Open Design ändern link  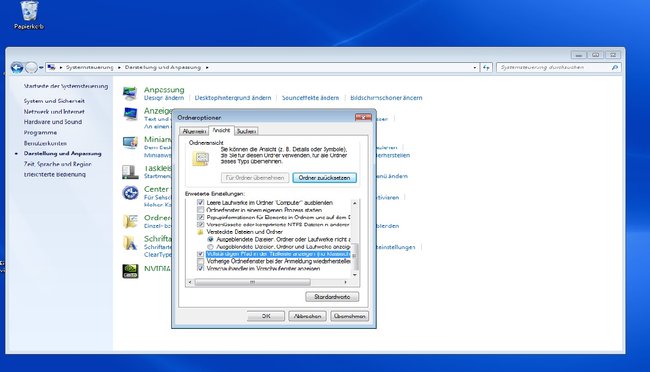pos(164,98)
